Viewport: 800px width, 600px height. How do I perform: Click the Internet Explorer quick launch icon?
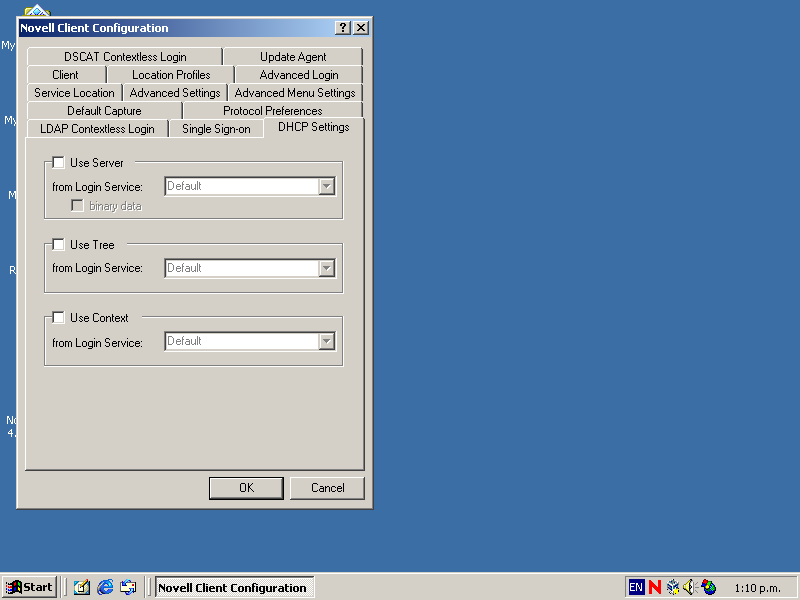pyautogui.click(x=105, y=587)
